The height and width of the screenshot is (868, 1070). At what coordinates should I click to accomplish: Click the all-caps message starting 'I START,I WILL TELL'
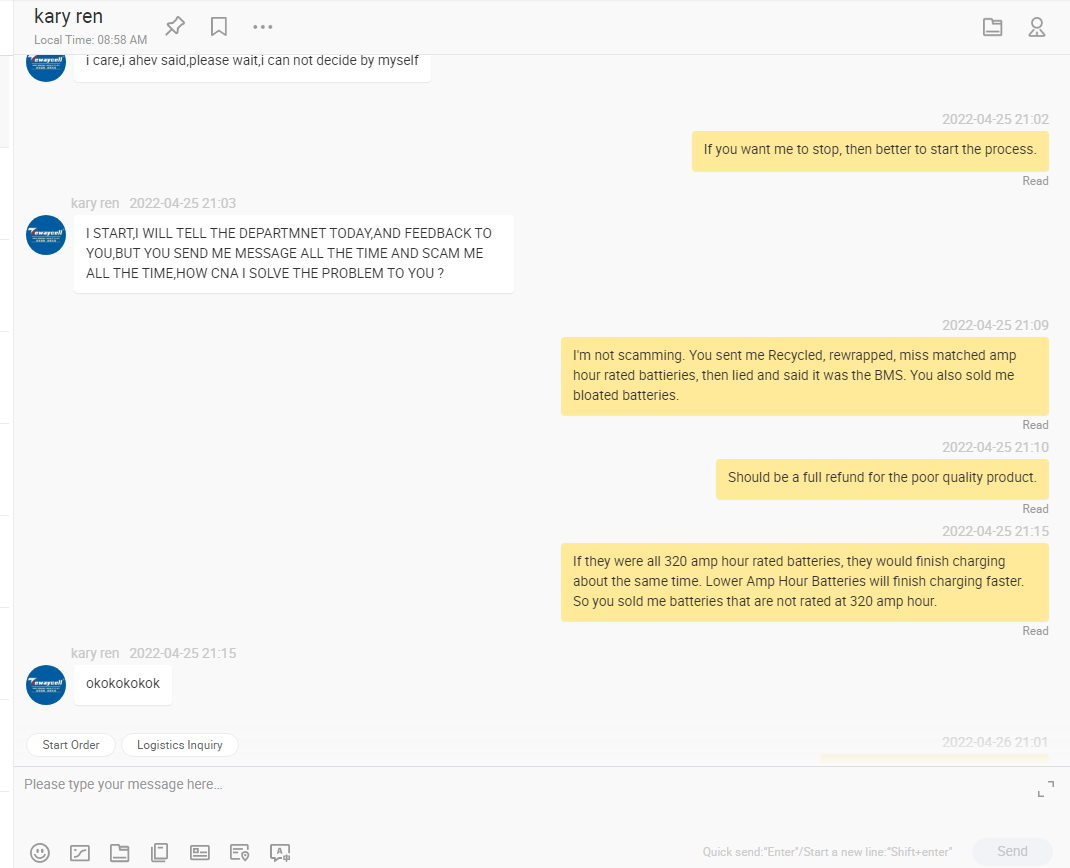293,254
